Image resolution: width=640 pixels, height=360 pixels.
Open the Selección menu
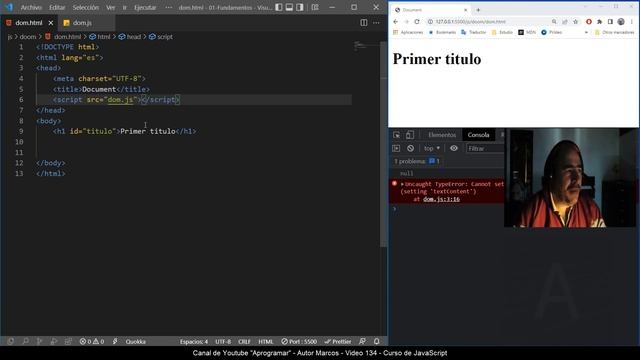coord(86,7)
